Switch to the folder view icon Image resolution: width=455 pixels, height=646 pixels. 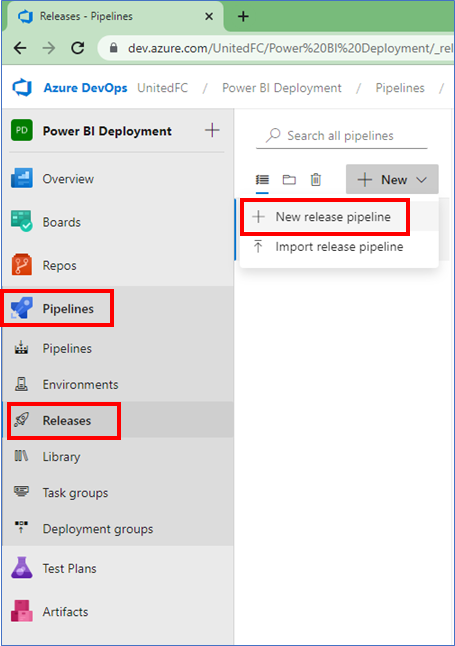click(289, 179)
